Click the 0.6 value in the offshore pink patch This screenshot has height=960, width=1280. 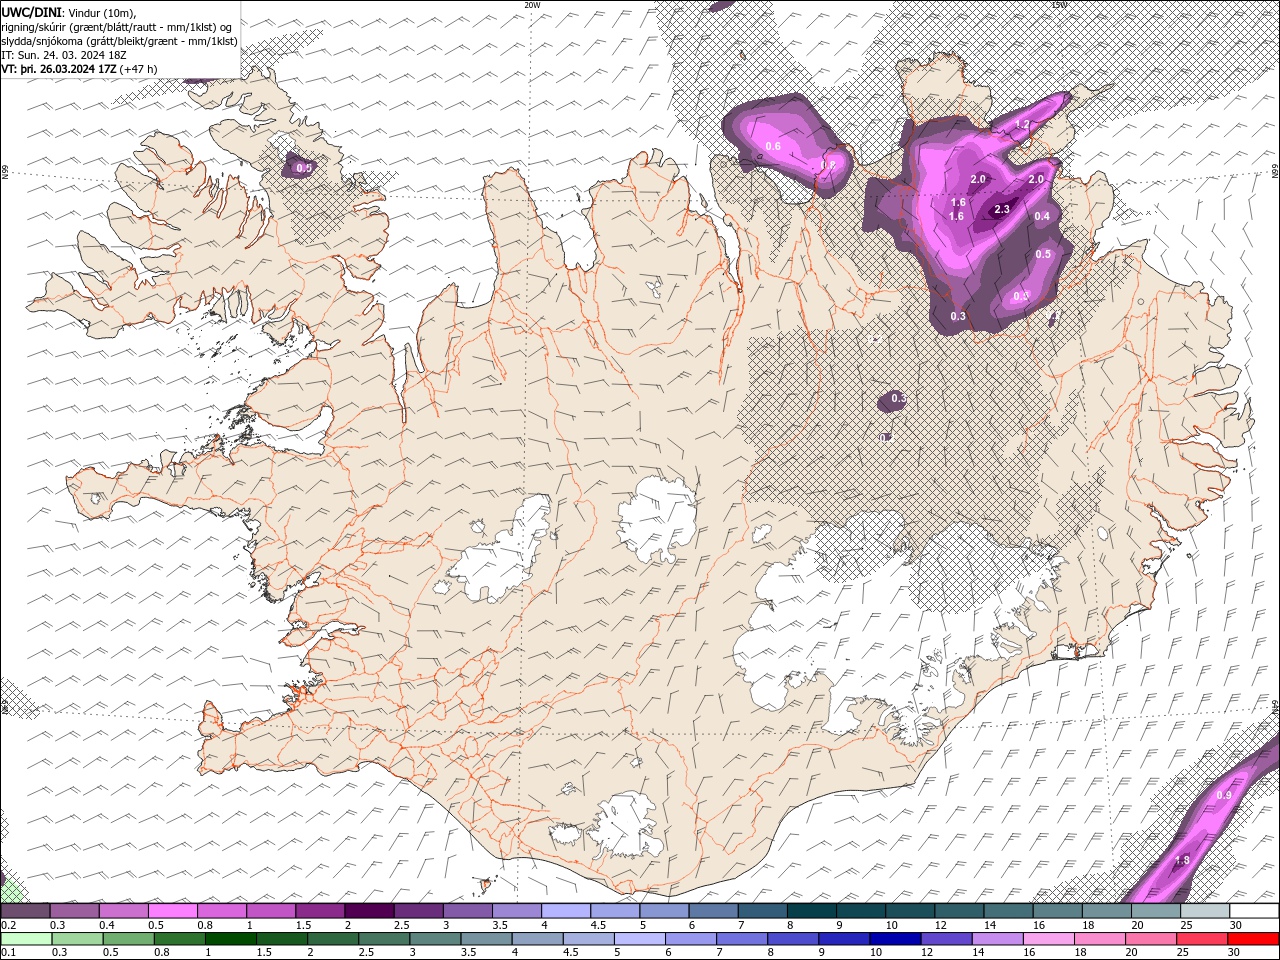tap(772, 146)
